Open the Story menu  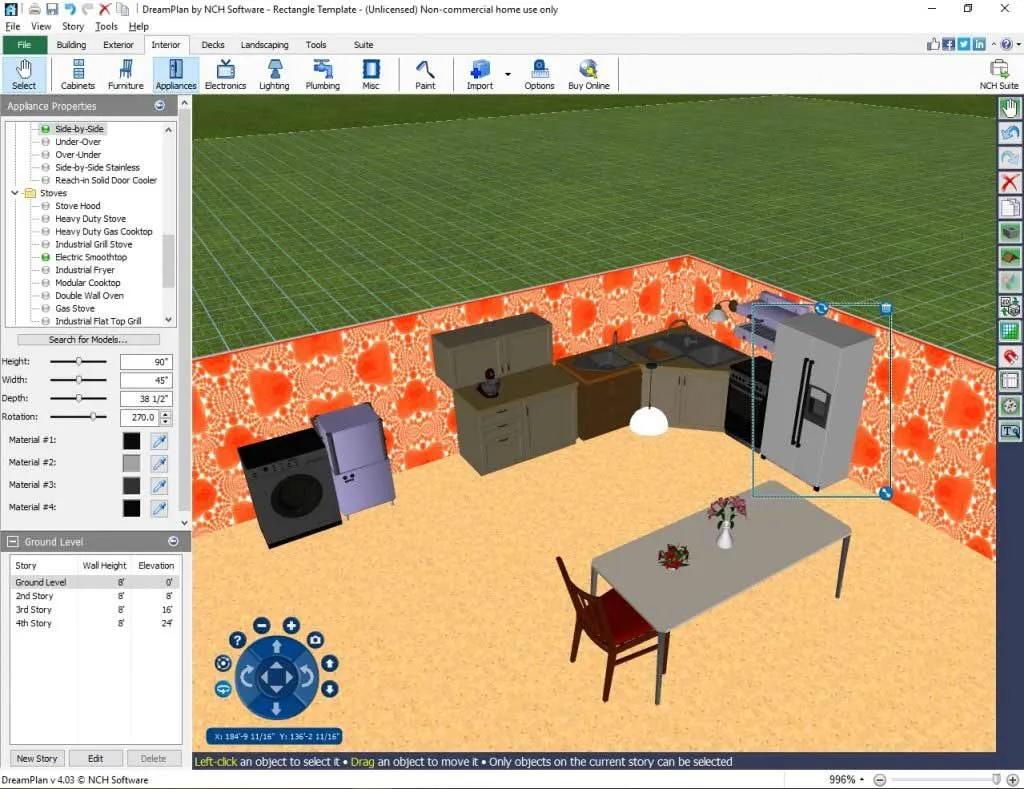pos(72,26)
